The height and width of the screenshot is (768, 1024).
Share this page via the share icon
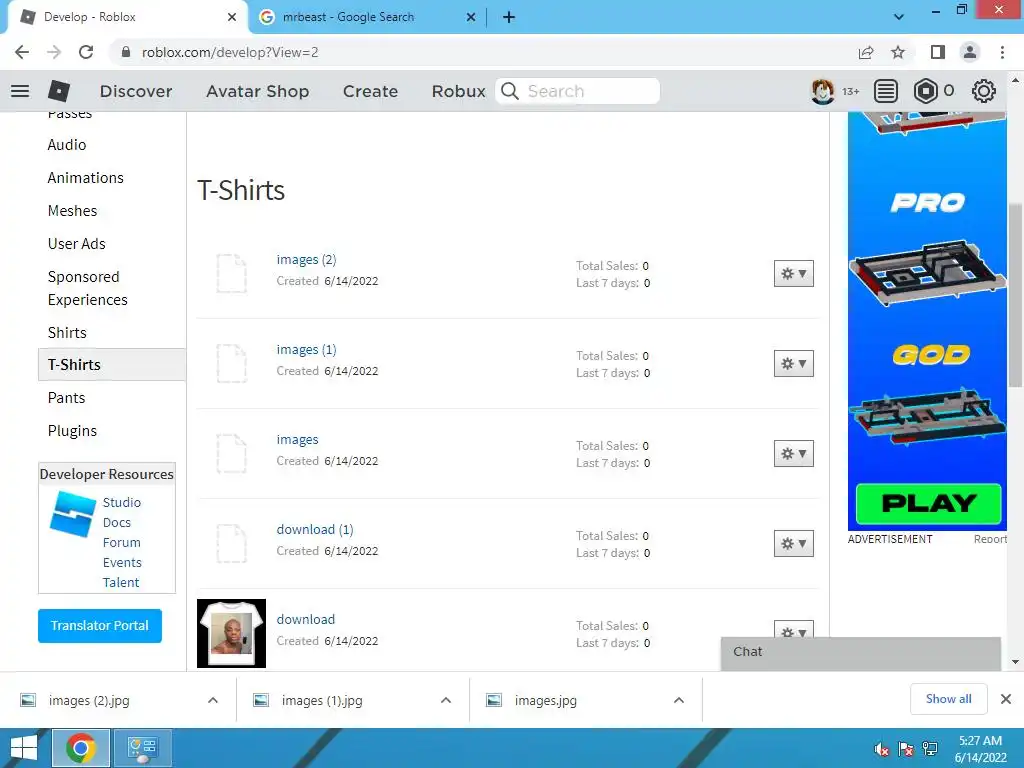tap(866, 52)
